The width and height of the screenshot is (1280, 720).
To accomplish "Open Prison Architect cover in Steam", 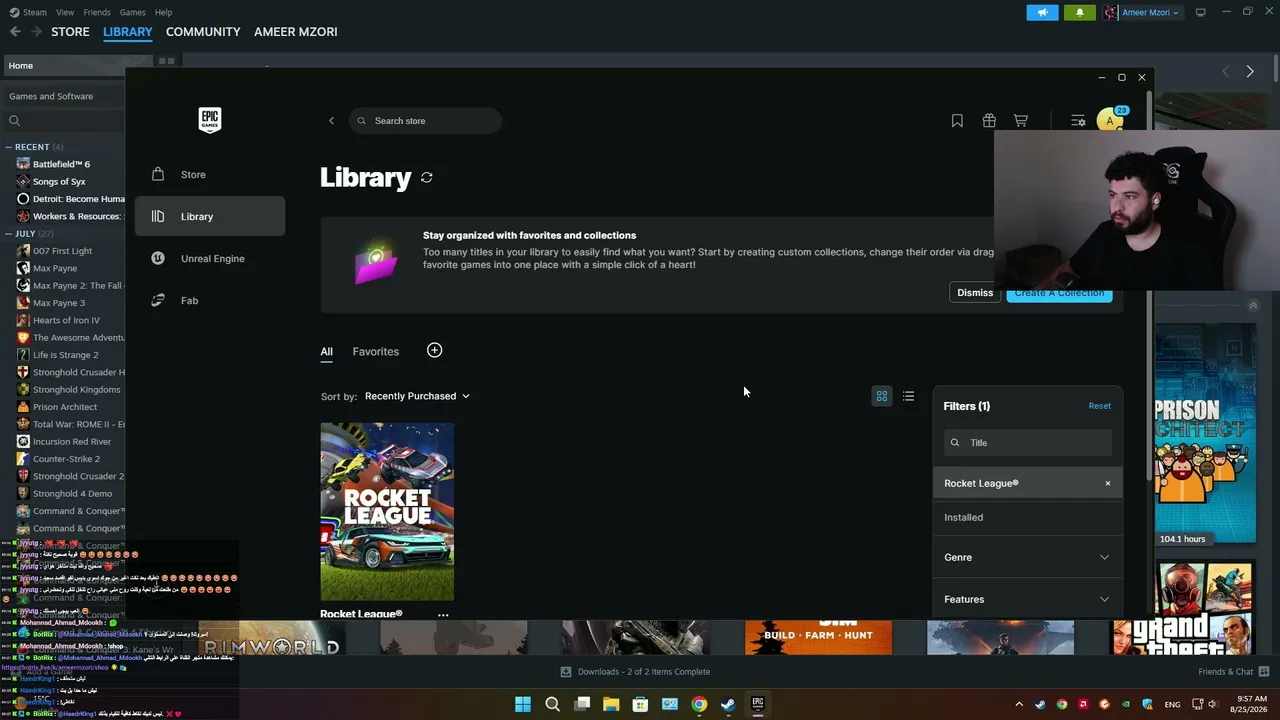I will click(x=1205, y=433).
